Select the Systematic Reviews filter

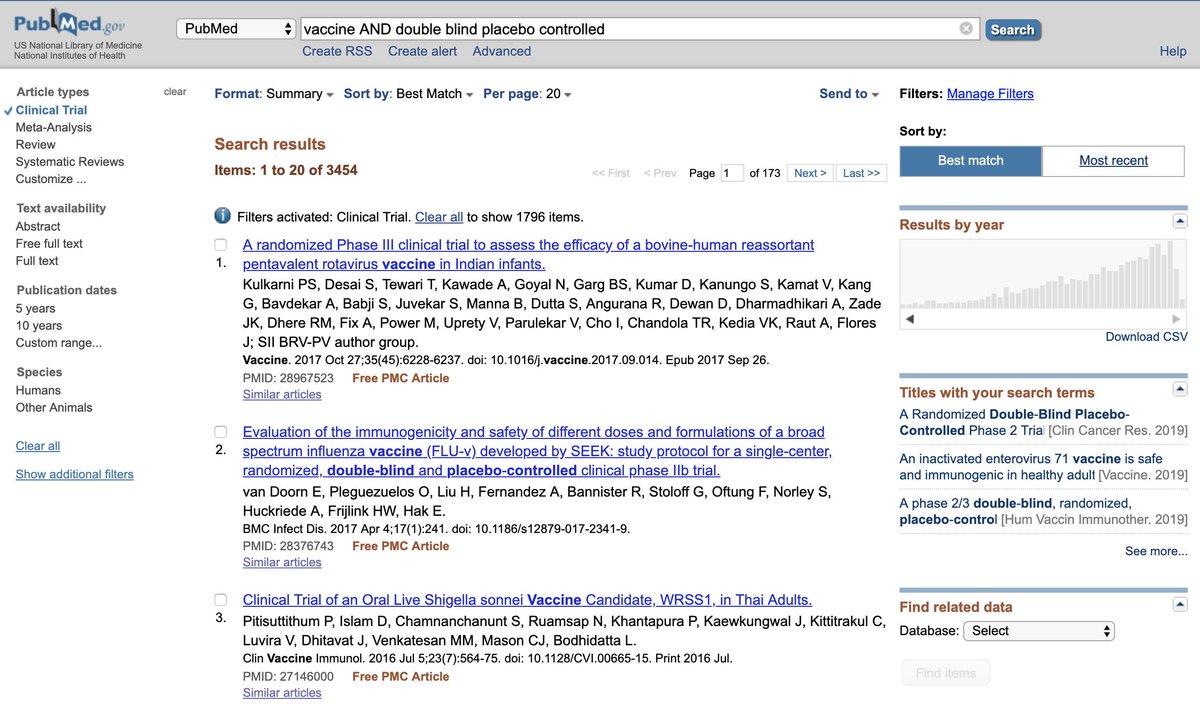click(70, 161)
